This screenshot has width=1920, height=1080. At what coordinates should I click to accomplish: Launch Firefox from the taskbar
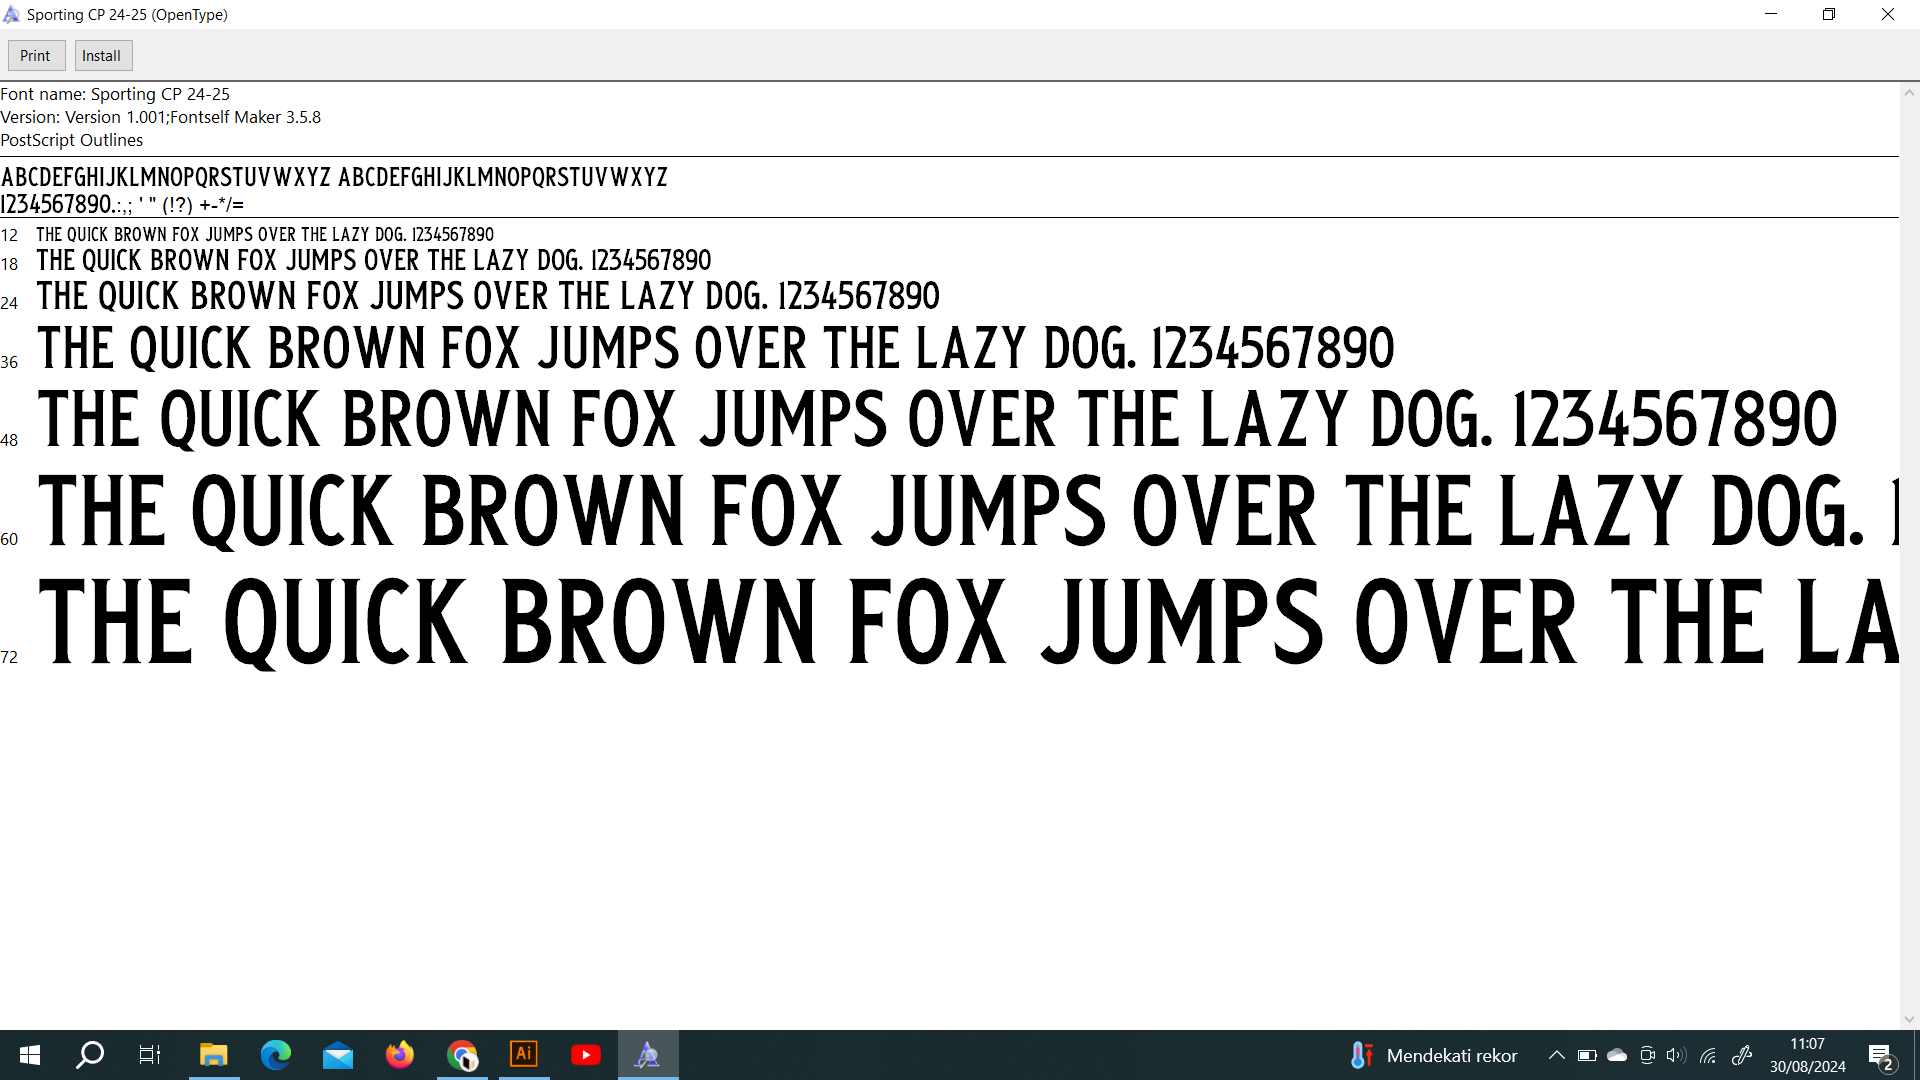pos(400,1055)
